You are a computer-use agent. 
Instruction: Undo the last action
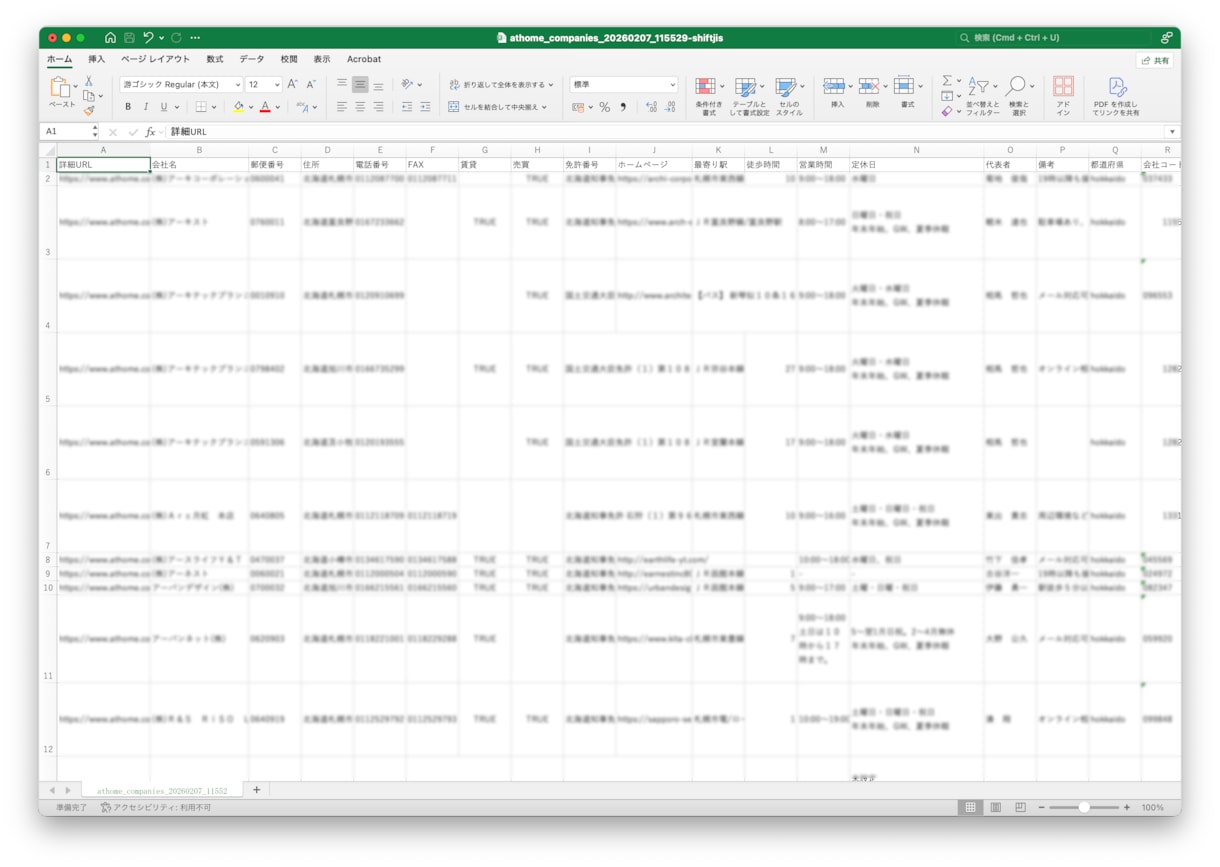point(148,38)
